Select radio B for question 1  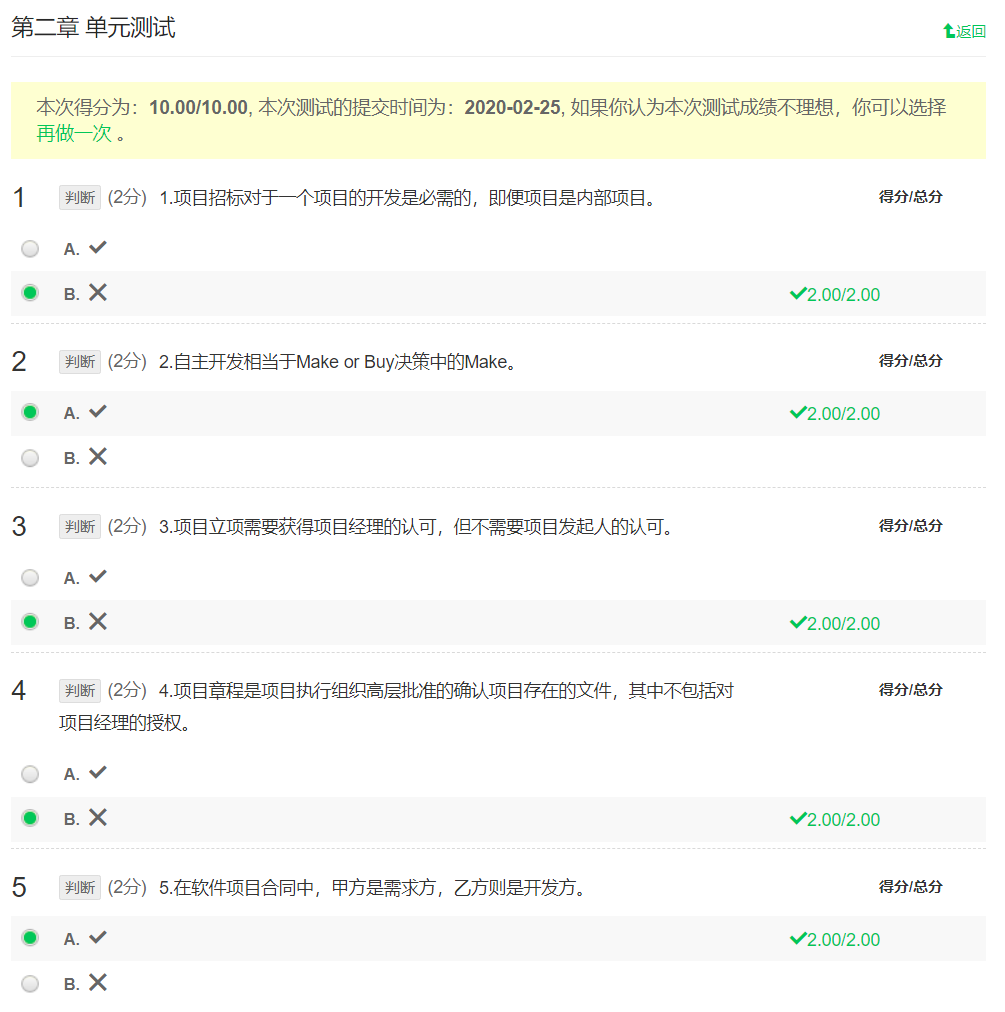pyautogui.click(x=30, y=293)
